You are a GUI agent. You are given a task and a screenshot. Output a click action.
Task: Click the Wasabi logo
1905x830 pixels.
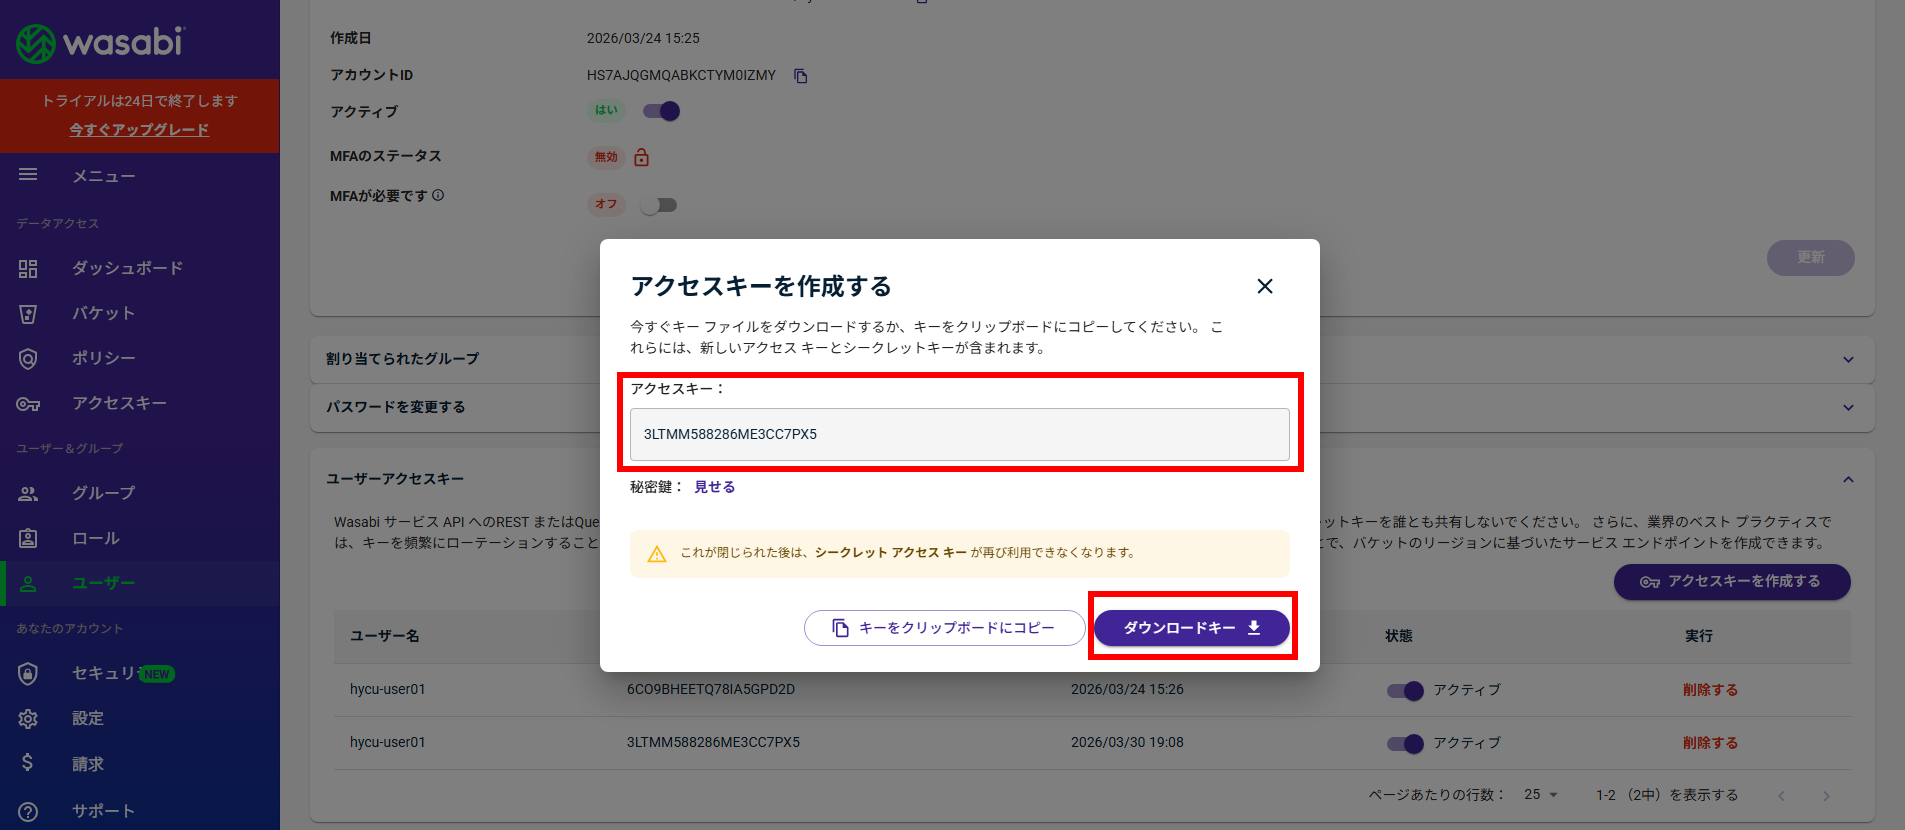click(x=100, y=42)
